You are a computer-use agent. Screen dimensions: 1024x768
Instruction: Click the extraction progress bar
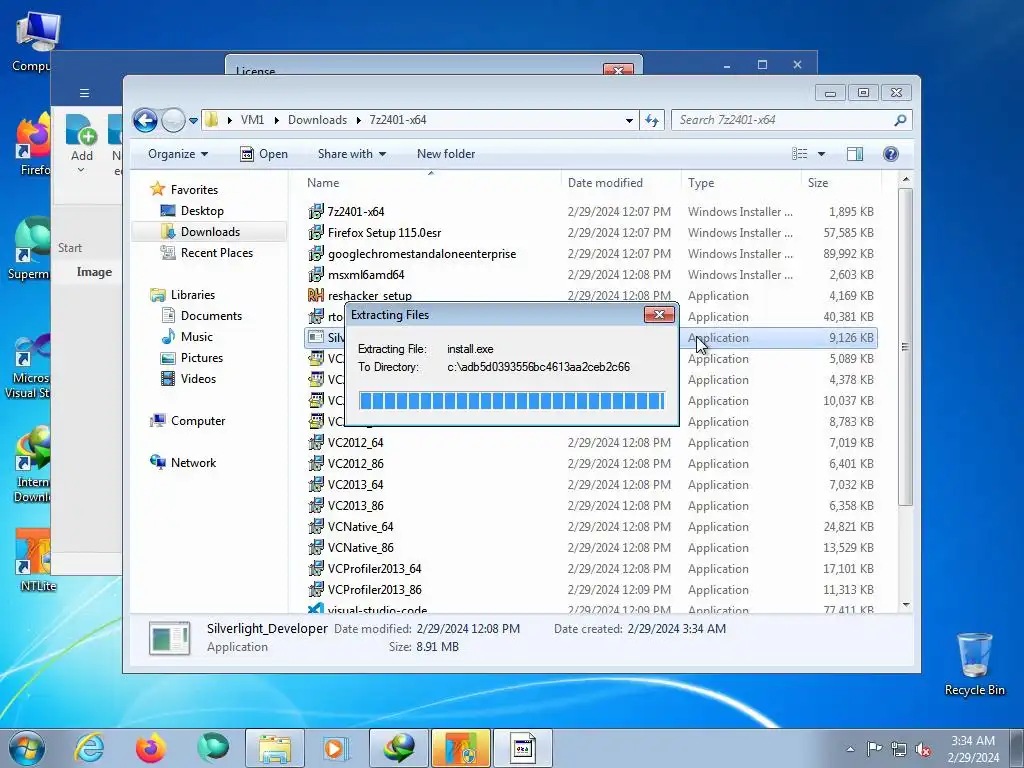512,400
